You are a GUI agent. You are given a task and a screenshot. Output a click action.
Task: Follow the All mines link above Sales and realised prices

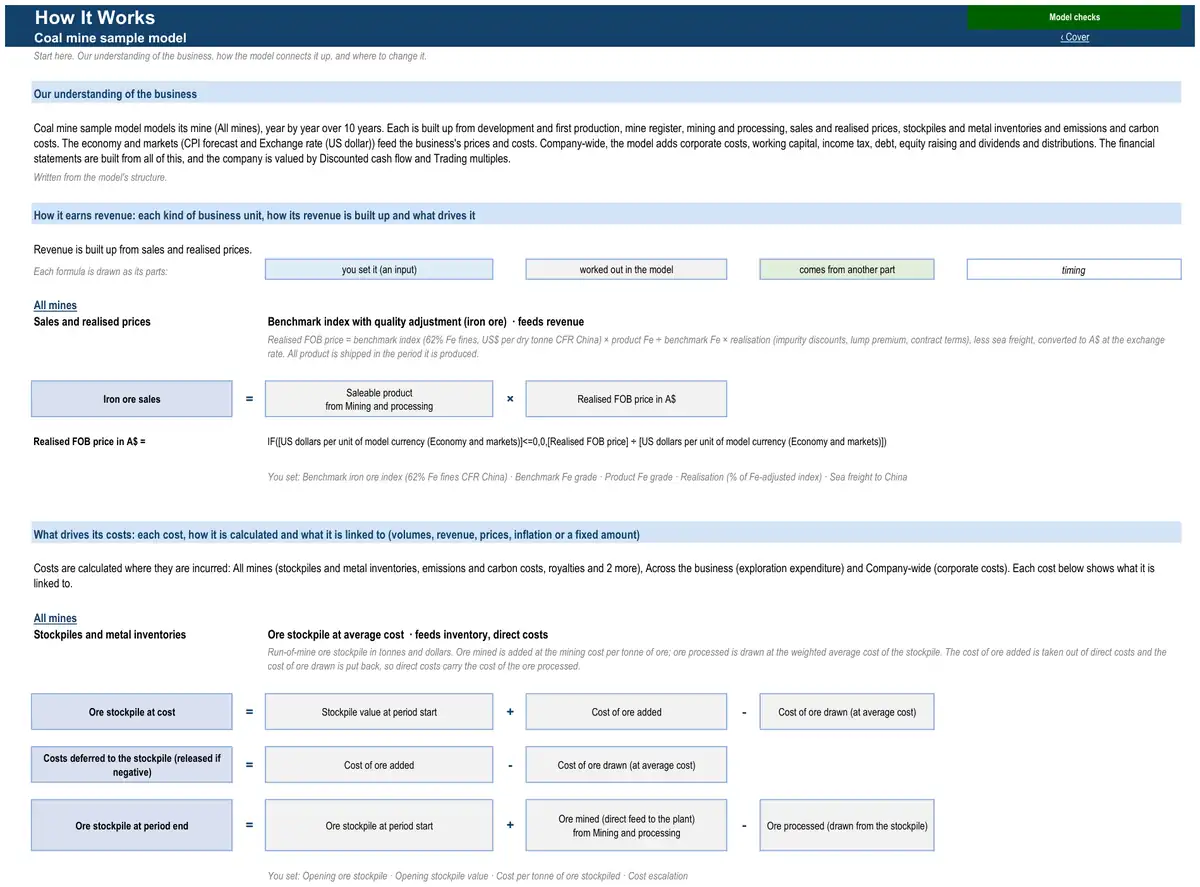55,306
